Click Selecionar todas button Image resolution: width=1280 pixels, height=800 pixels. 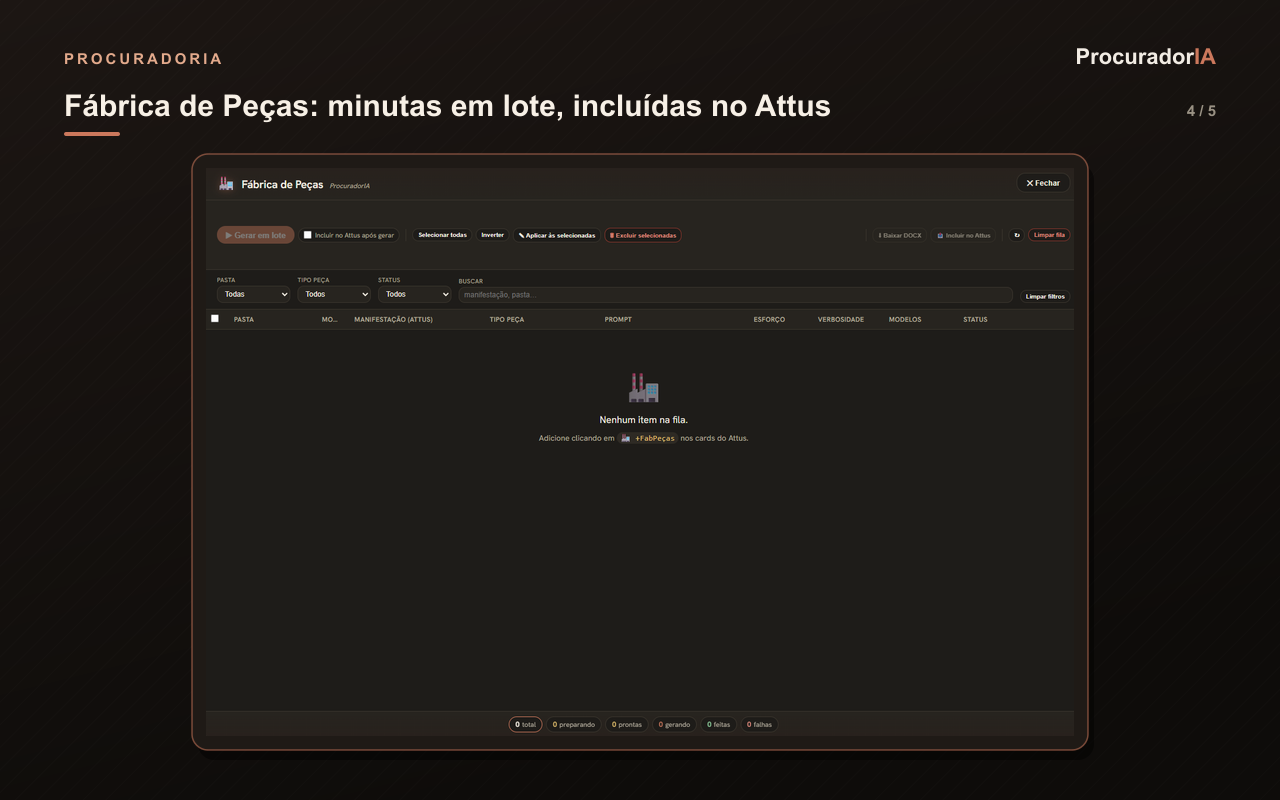442,235
